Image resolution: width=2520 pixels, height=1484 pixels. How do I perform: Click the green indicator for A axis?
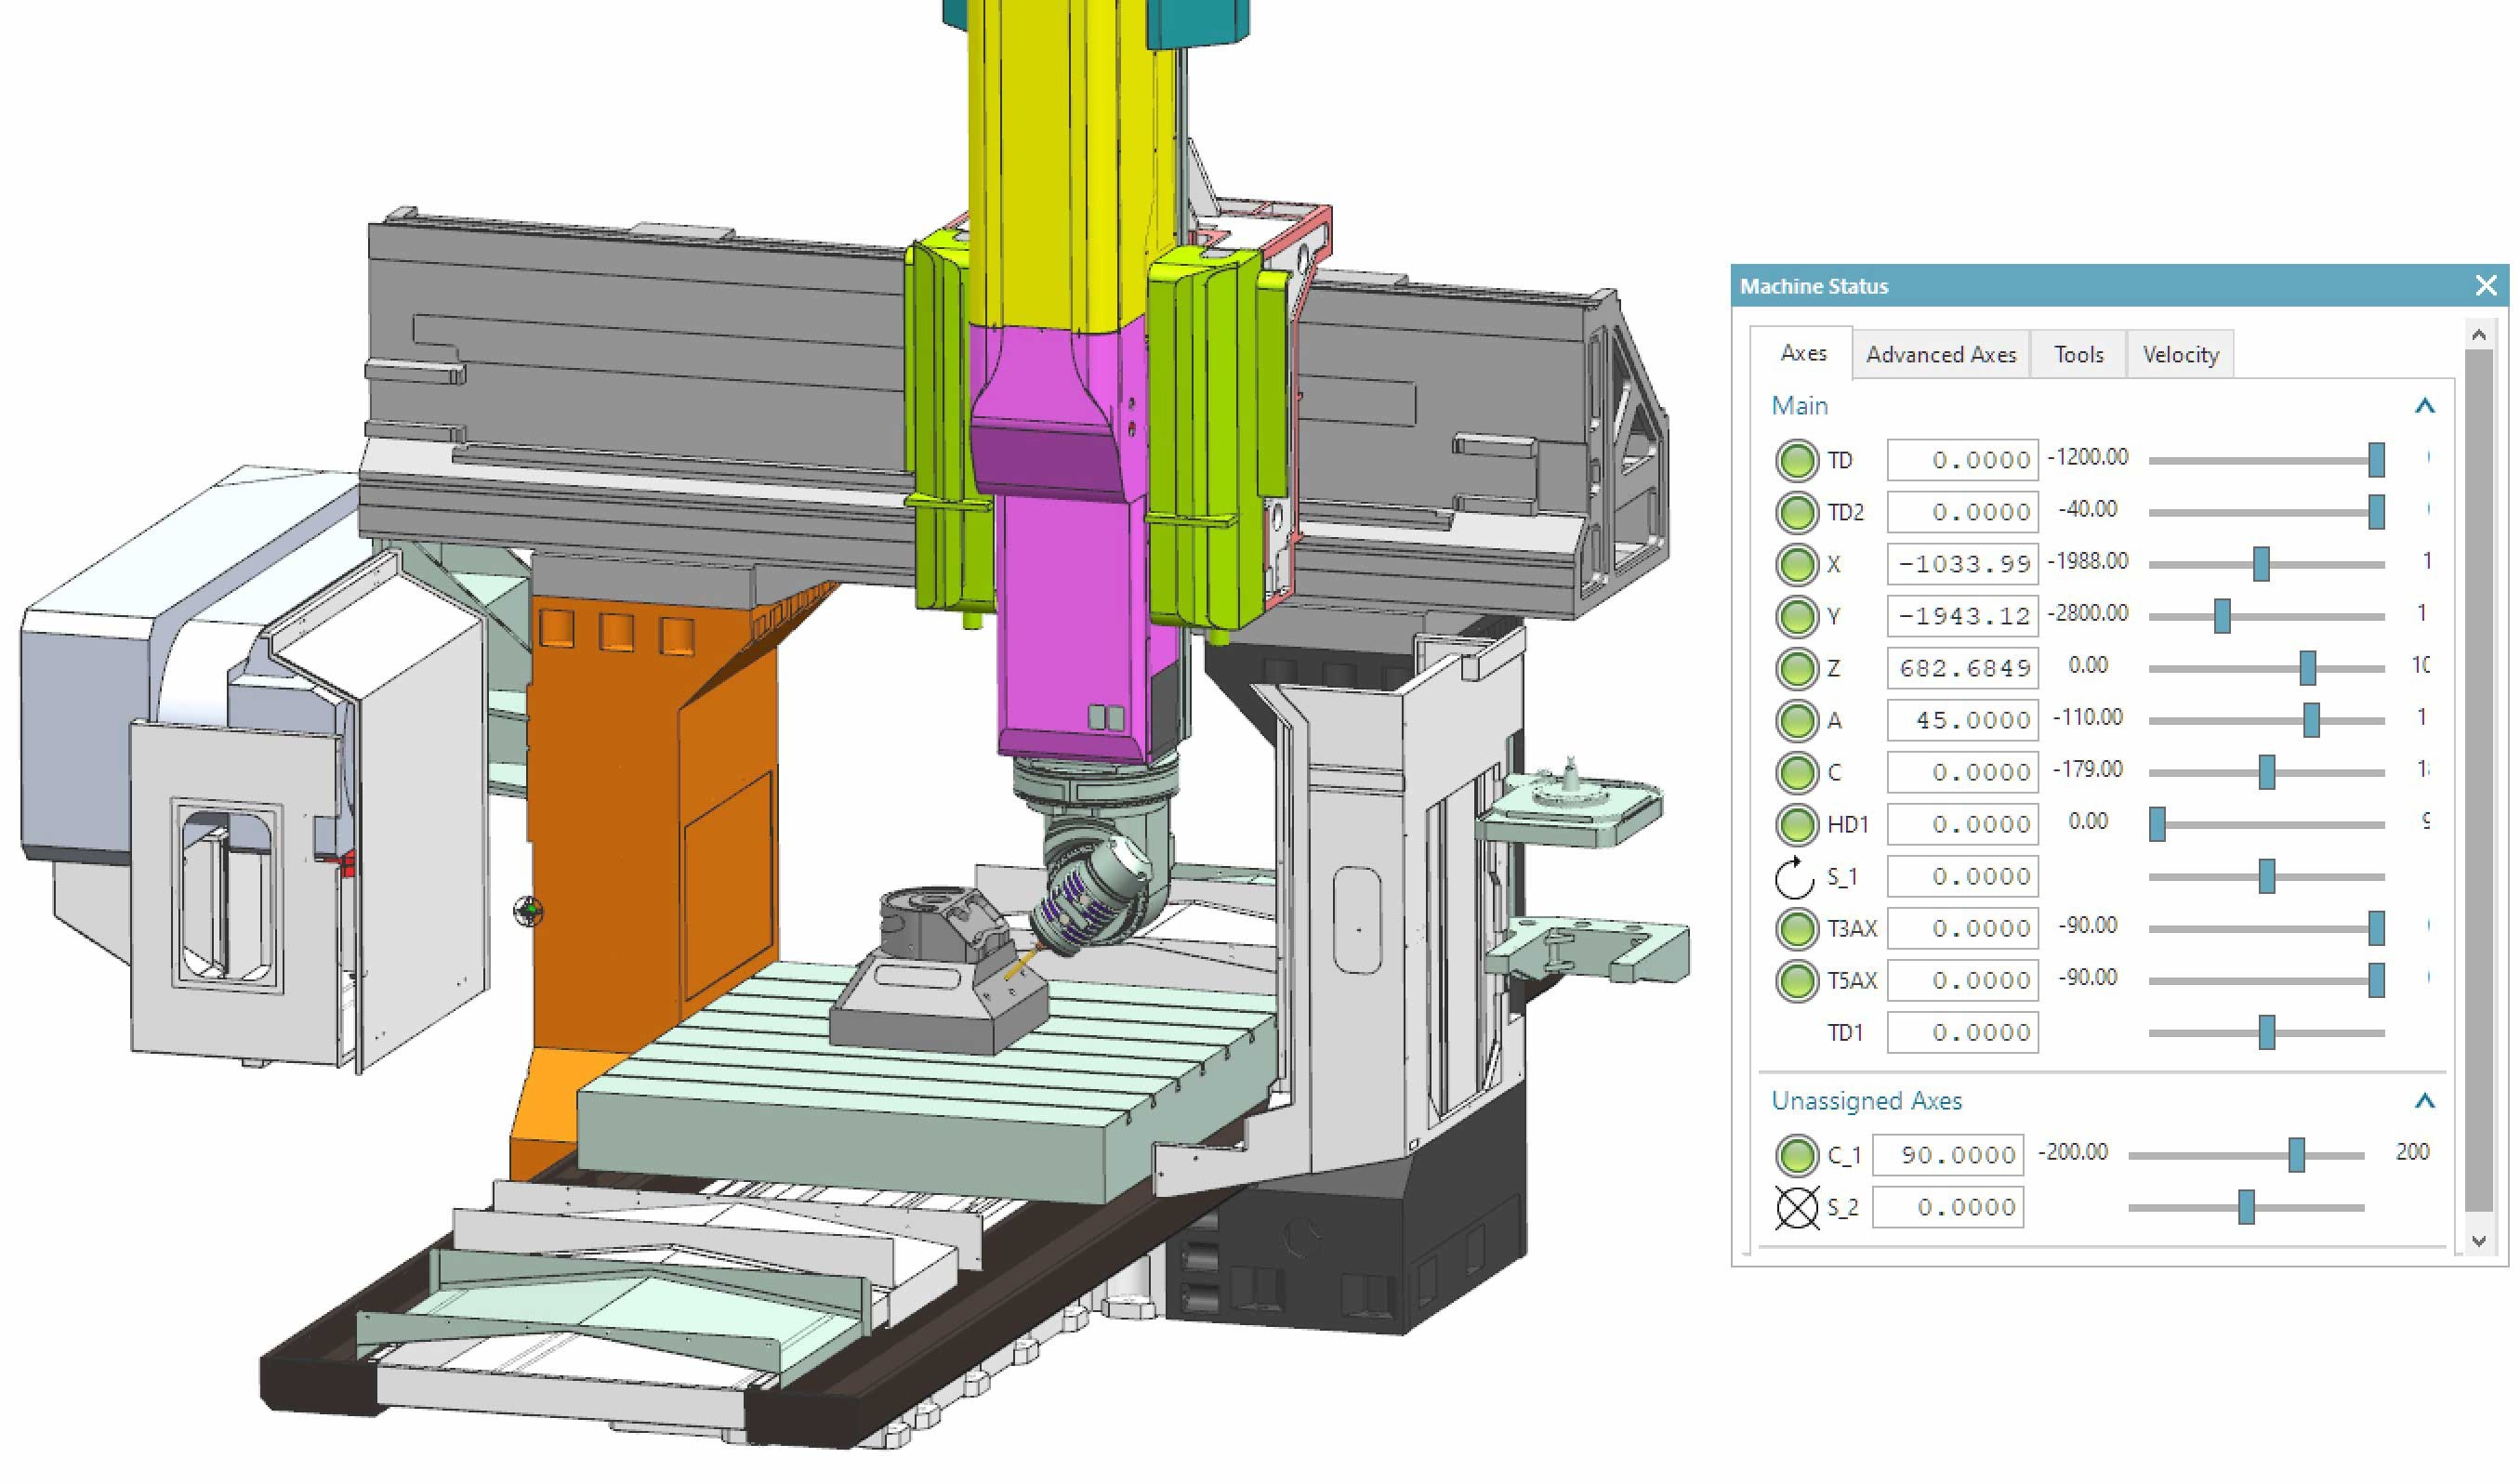pyautogui.click(x=1796, y=720)
